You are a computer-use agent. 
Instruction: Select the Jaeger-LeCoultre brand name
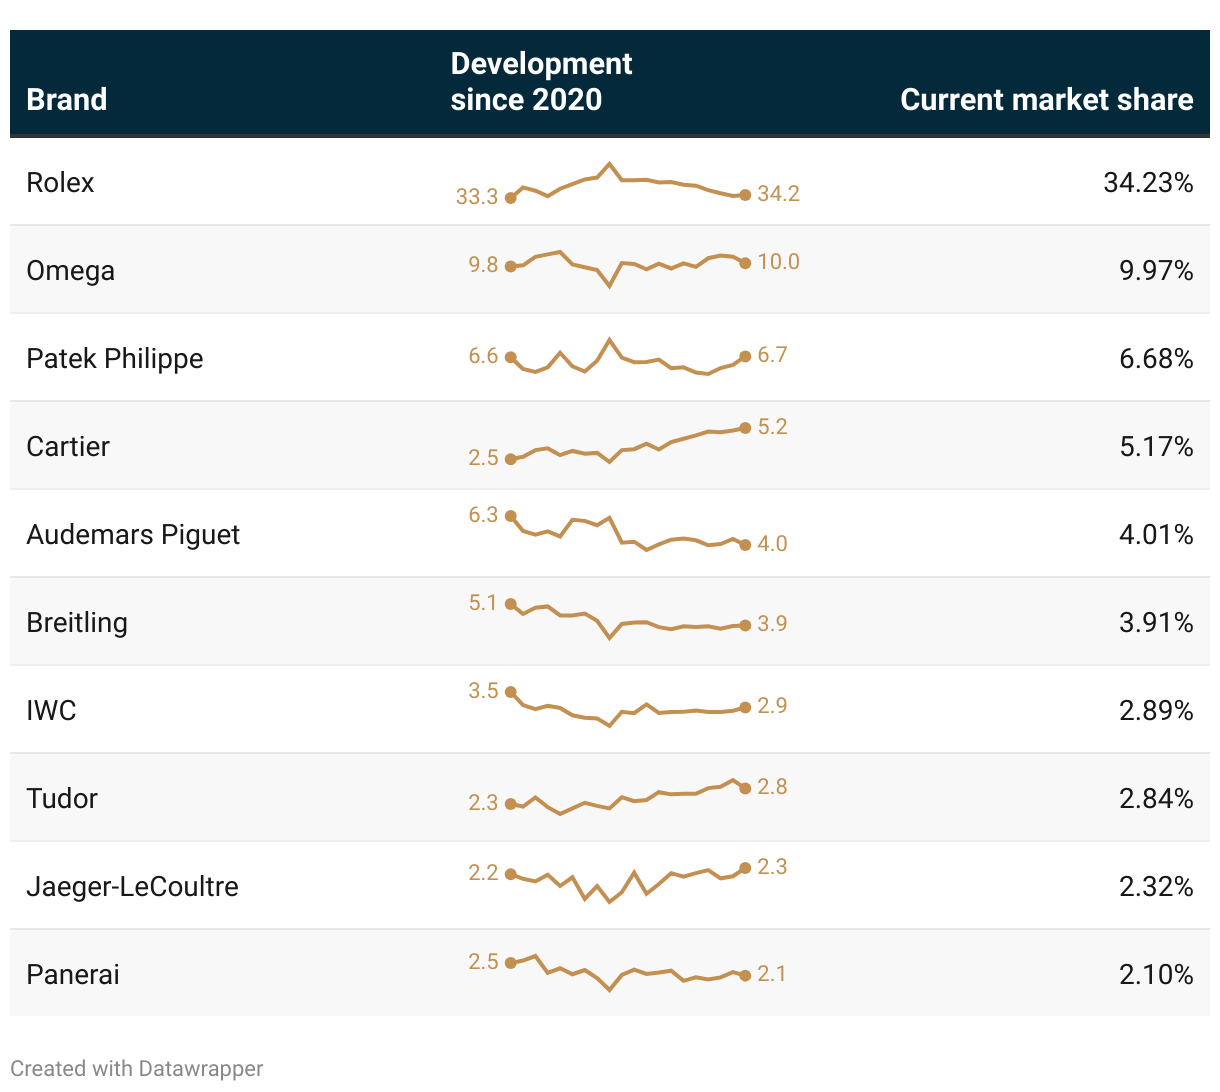(x=132, y=887)
